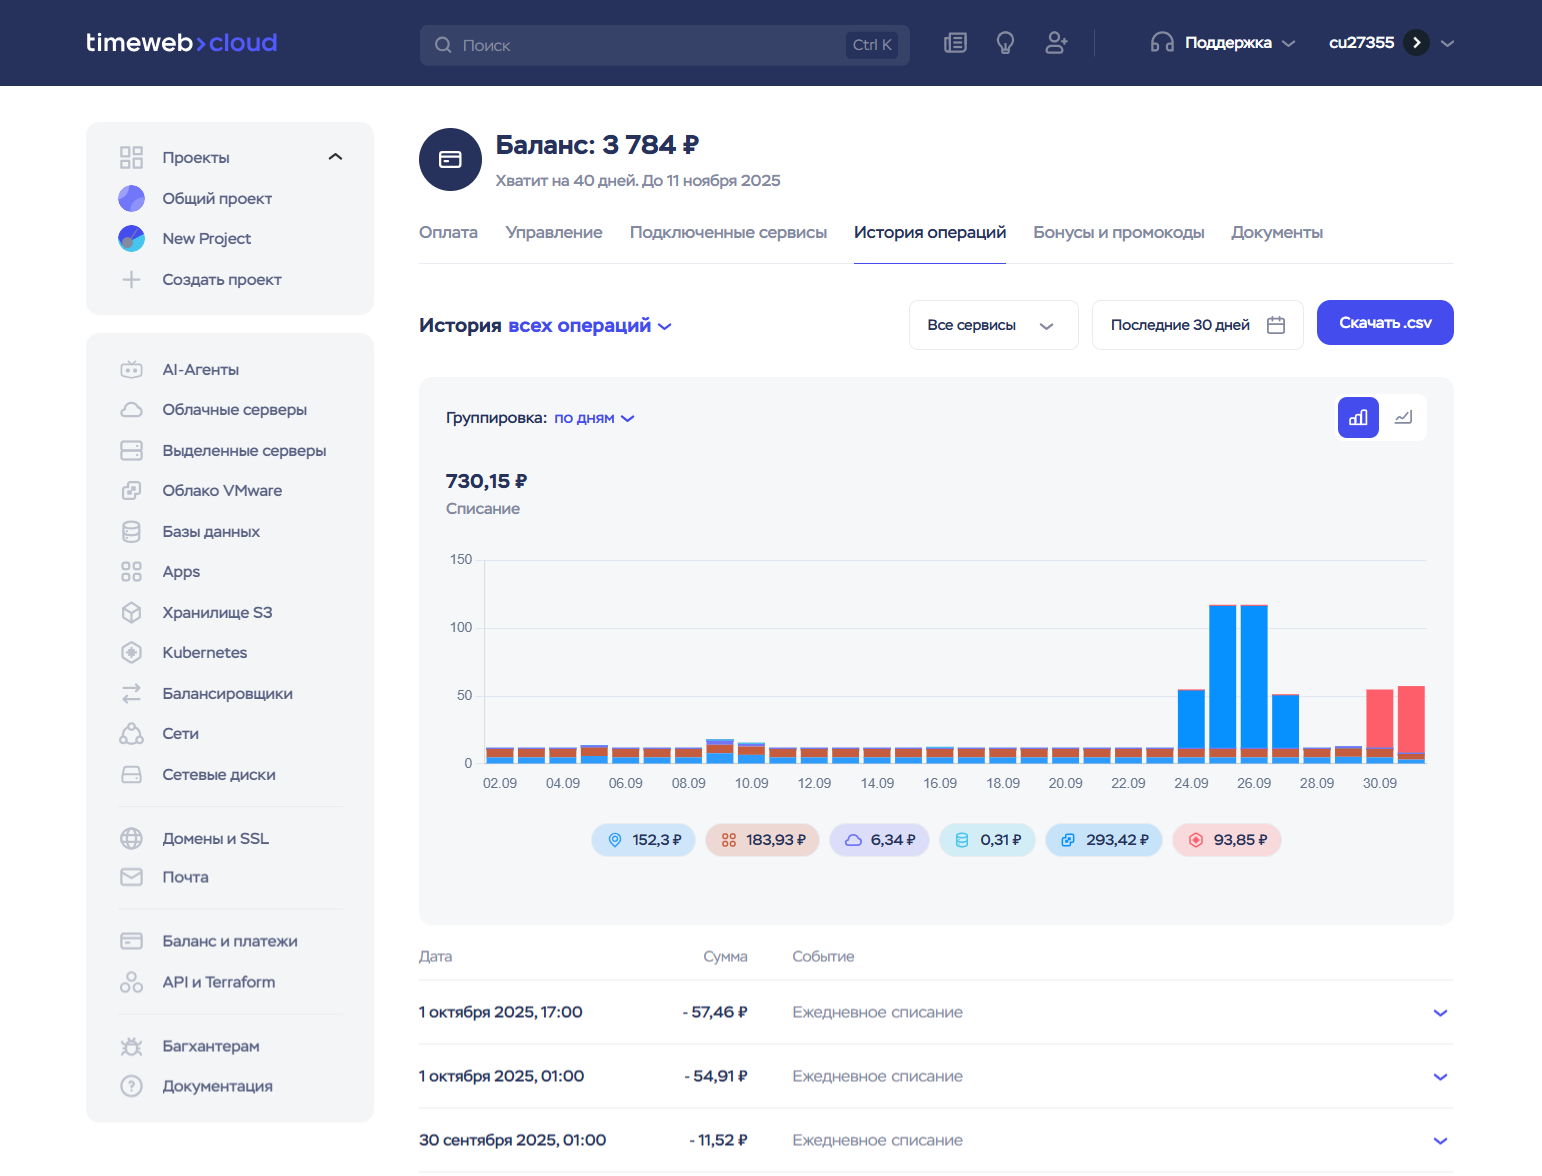
Task: Open Багхантерам bug icon item
Action: coord(210,1047)
